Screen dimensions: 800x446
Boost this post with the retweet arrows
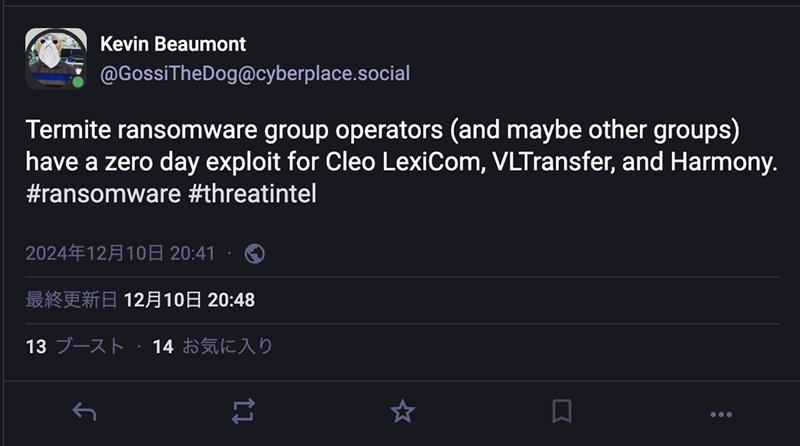244,411
